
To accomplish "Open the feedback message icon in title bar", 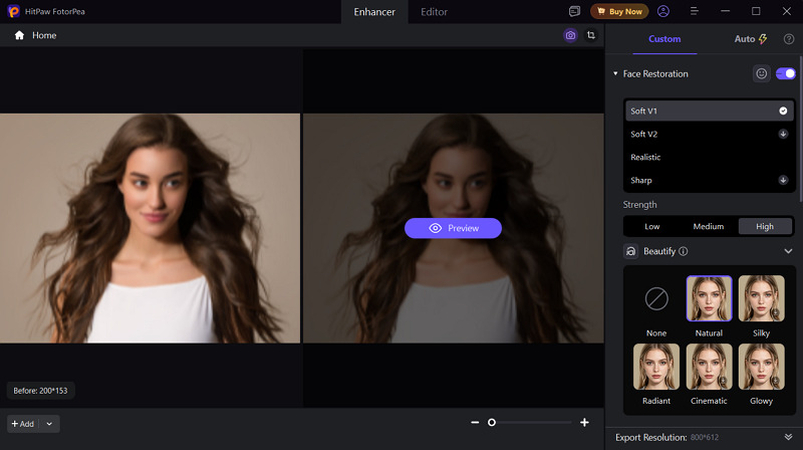I will pos(575,11).
